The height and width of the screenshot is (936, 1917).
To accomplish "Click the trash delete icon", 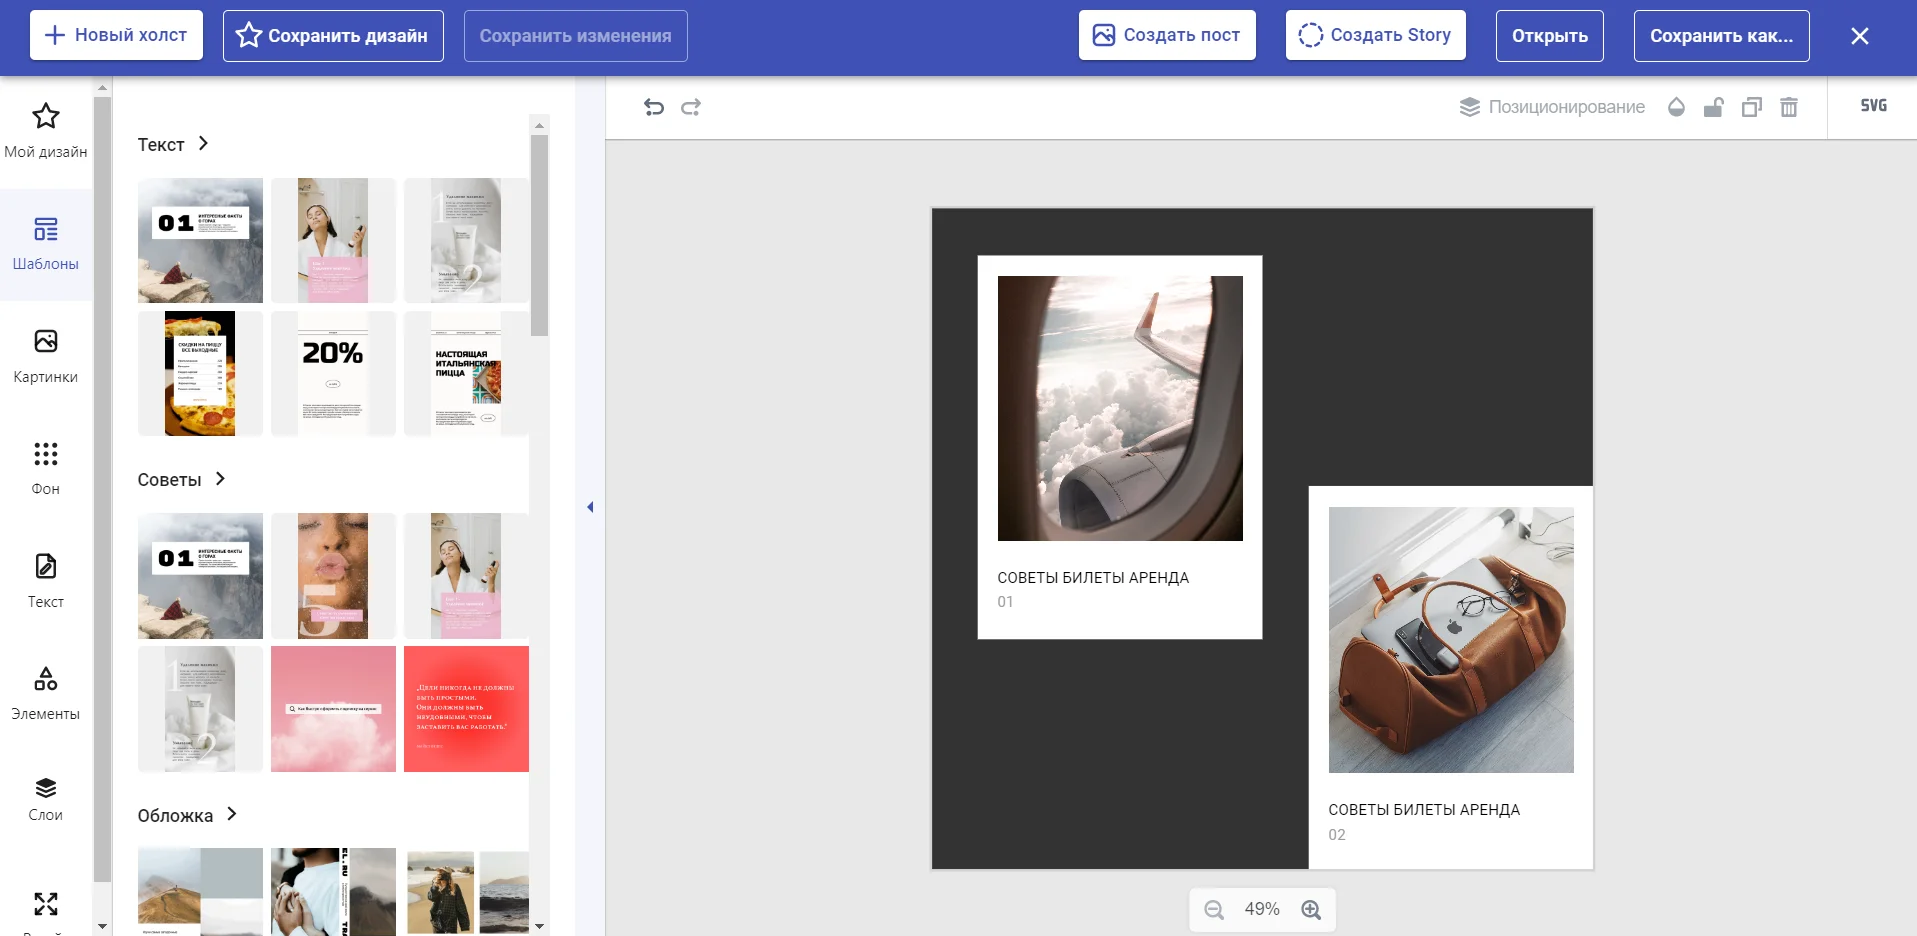I will click(1789, 107).
